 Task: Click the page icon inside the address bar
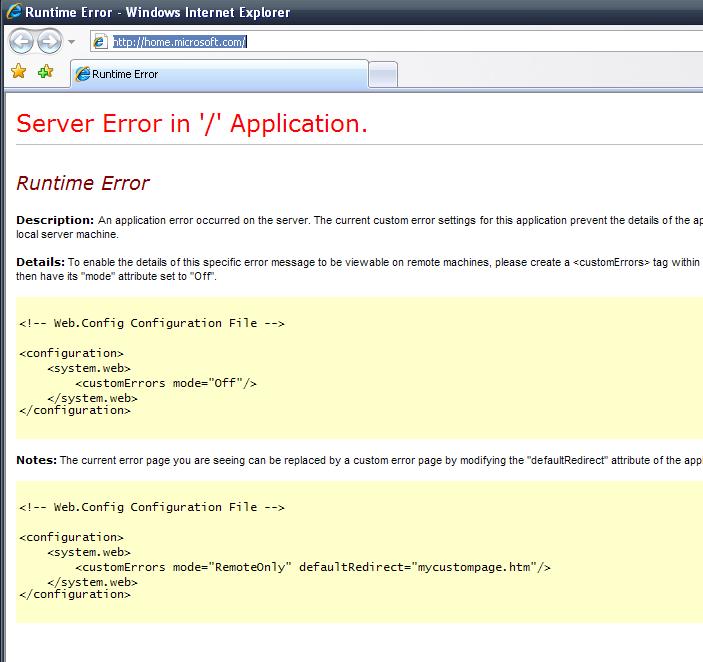coord(100,42)
